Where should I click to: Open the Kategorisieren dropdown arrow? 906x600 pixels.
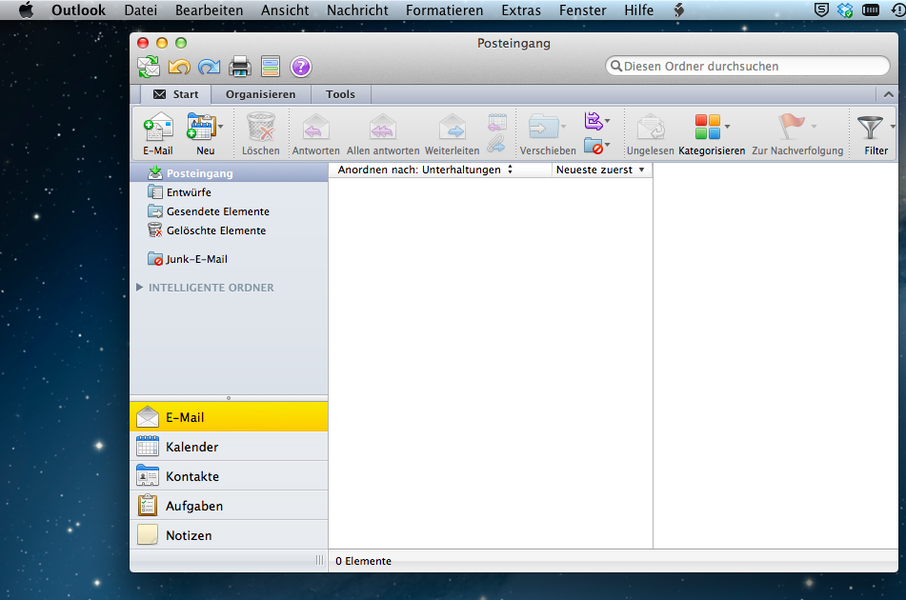pos(727,126)
